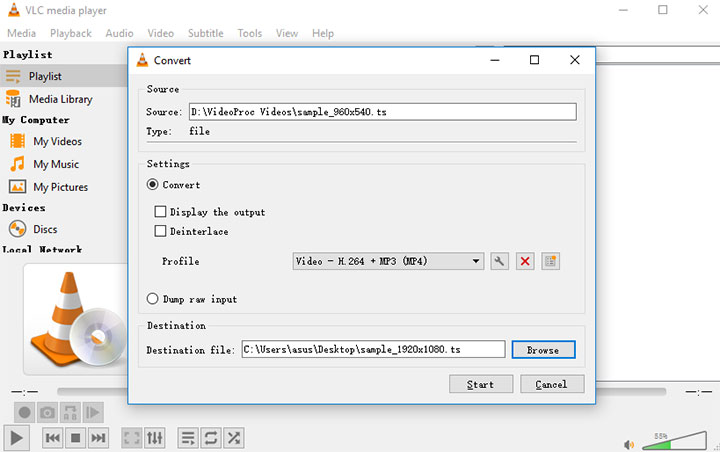Enable the Deinterlace checkbox
The image size is (720, 452).
(160, 231)
